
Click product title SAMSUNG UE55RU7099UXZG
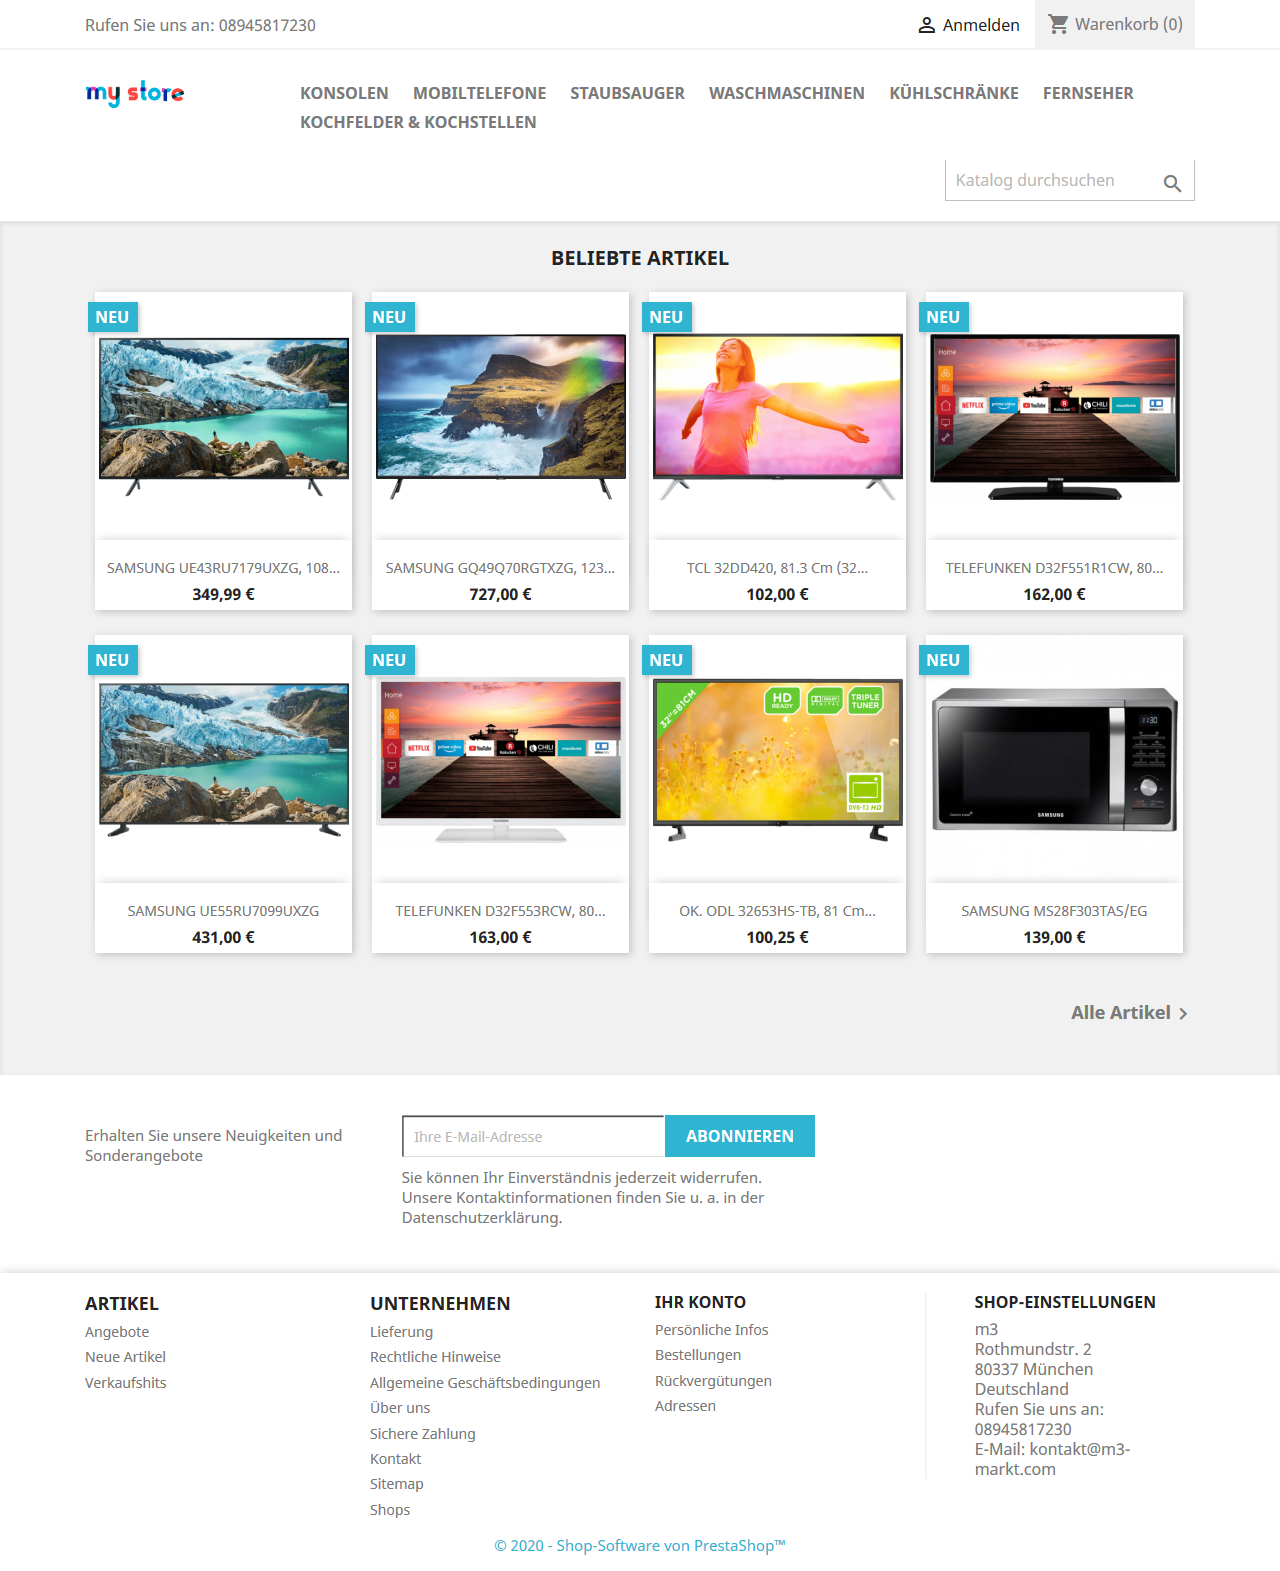tap(223, 911)
